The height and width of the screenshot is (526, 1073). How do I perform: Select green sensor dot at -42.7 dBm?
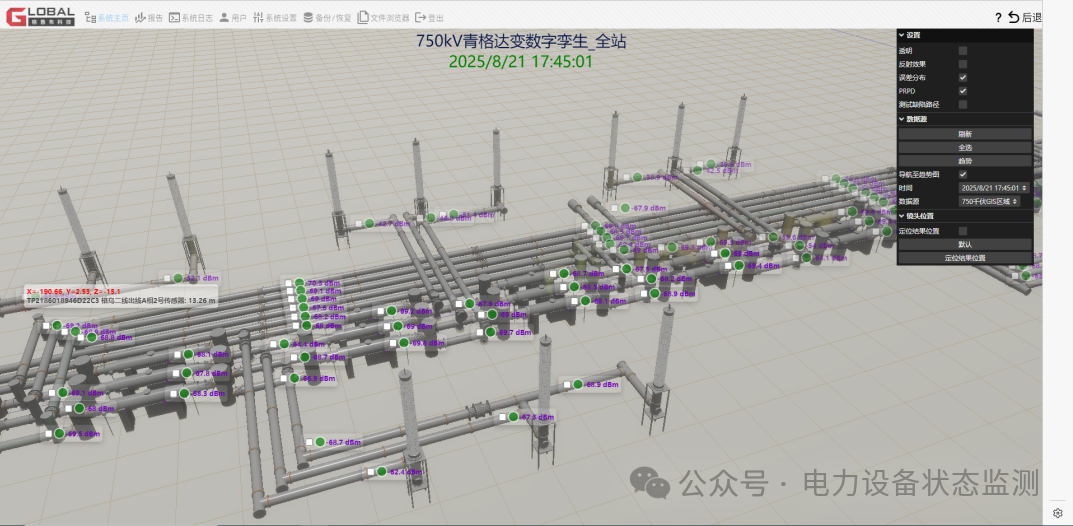370,223
